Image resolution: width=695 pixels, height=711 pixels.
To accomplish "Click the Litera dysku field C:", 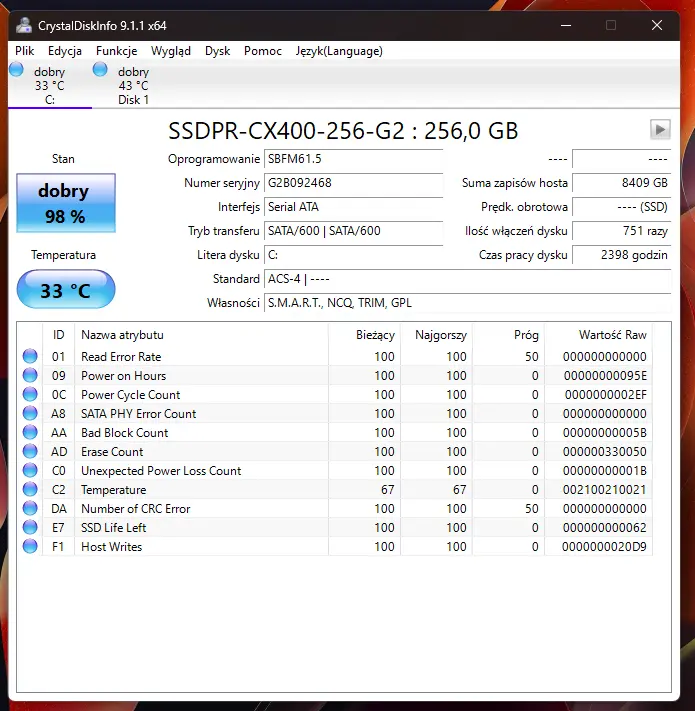I will pyautogui.click(x=353, y=255).
